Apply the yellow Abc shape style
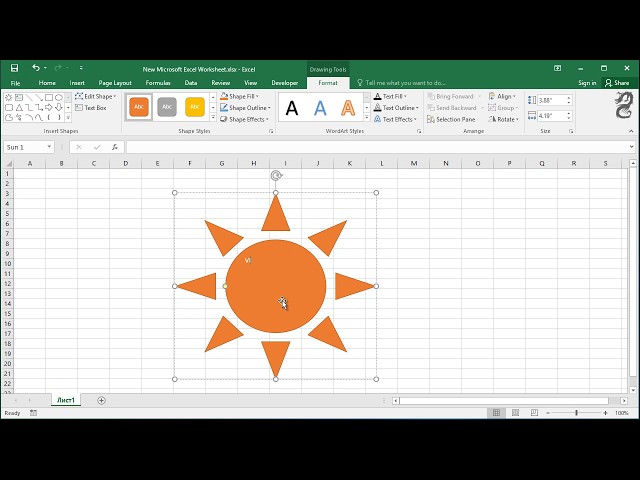 [195, 107]
